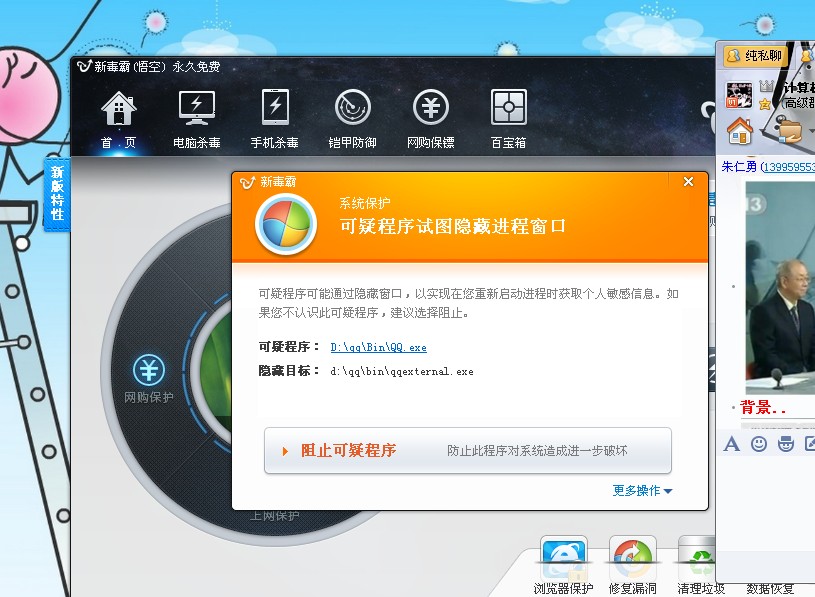
Task: Open the D:\qq\Bin\QQ.exe link
Action: (378, 347)
